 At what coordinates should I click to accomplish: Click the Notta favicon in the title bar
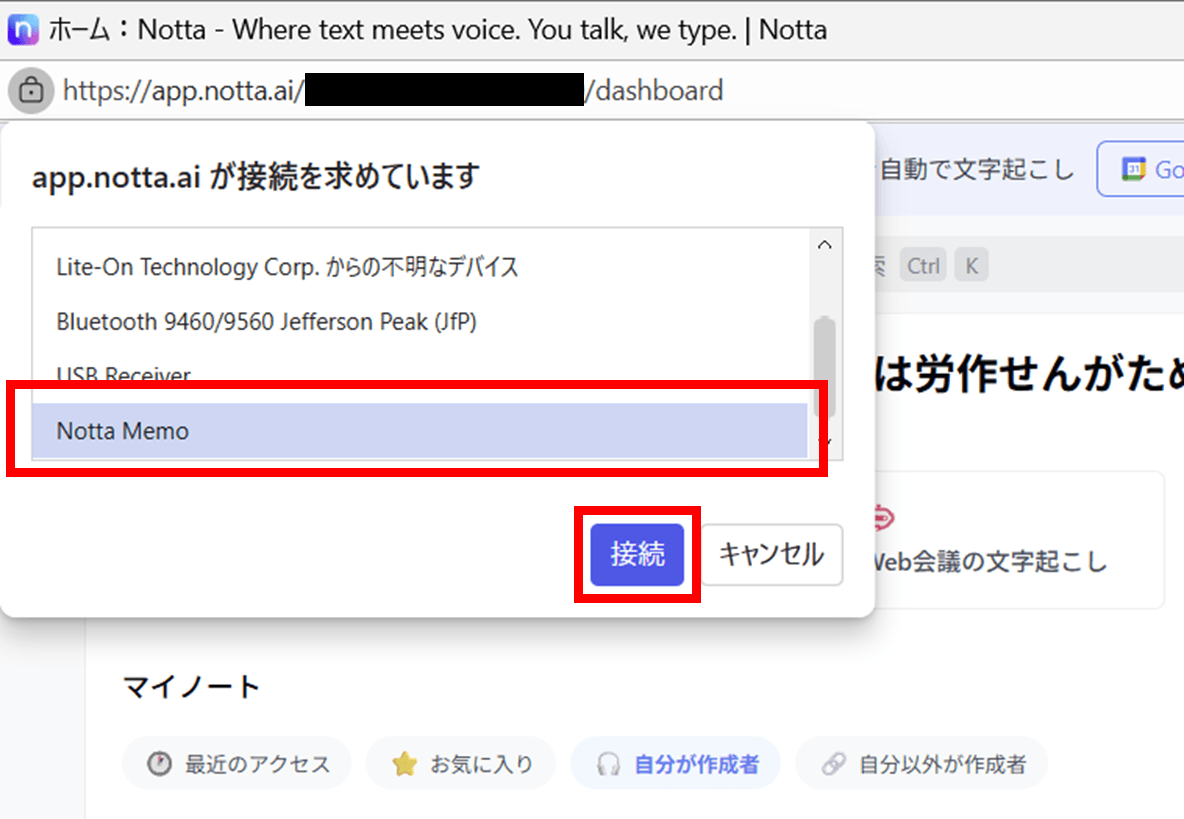click(x=23, y=29)
